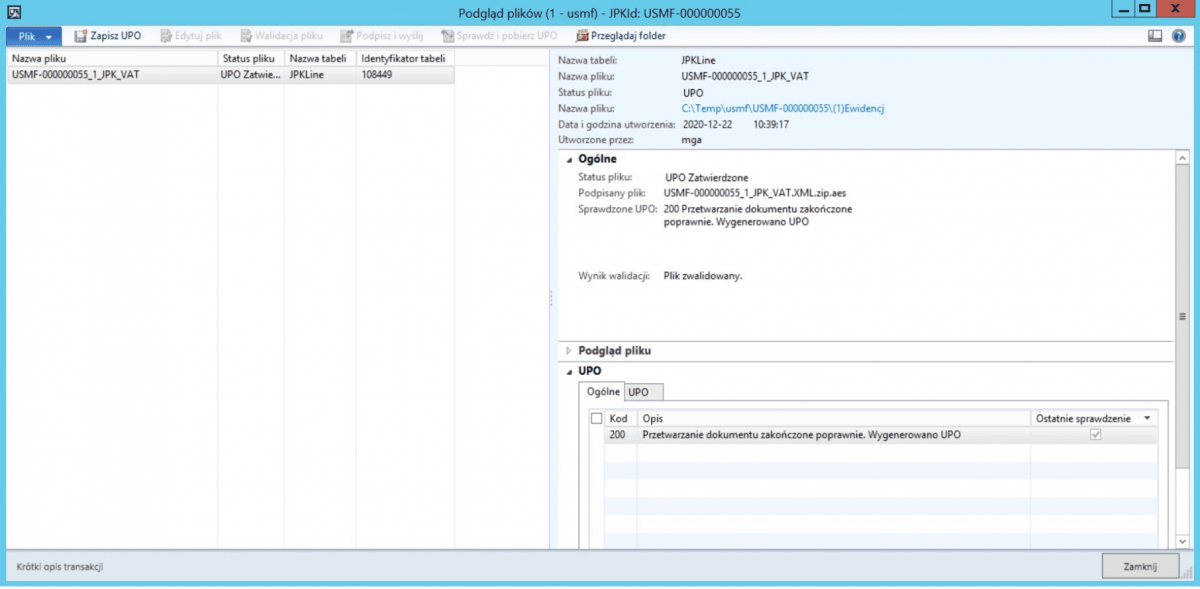Screen dimensions: 1200x589
Task: Collapse the Ogólne section
Action: click(571, 158)
